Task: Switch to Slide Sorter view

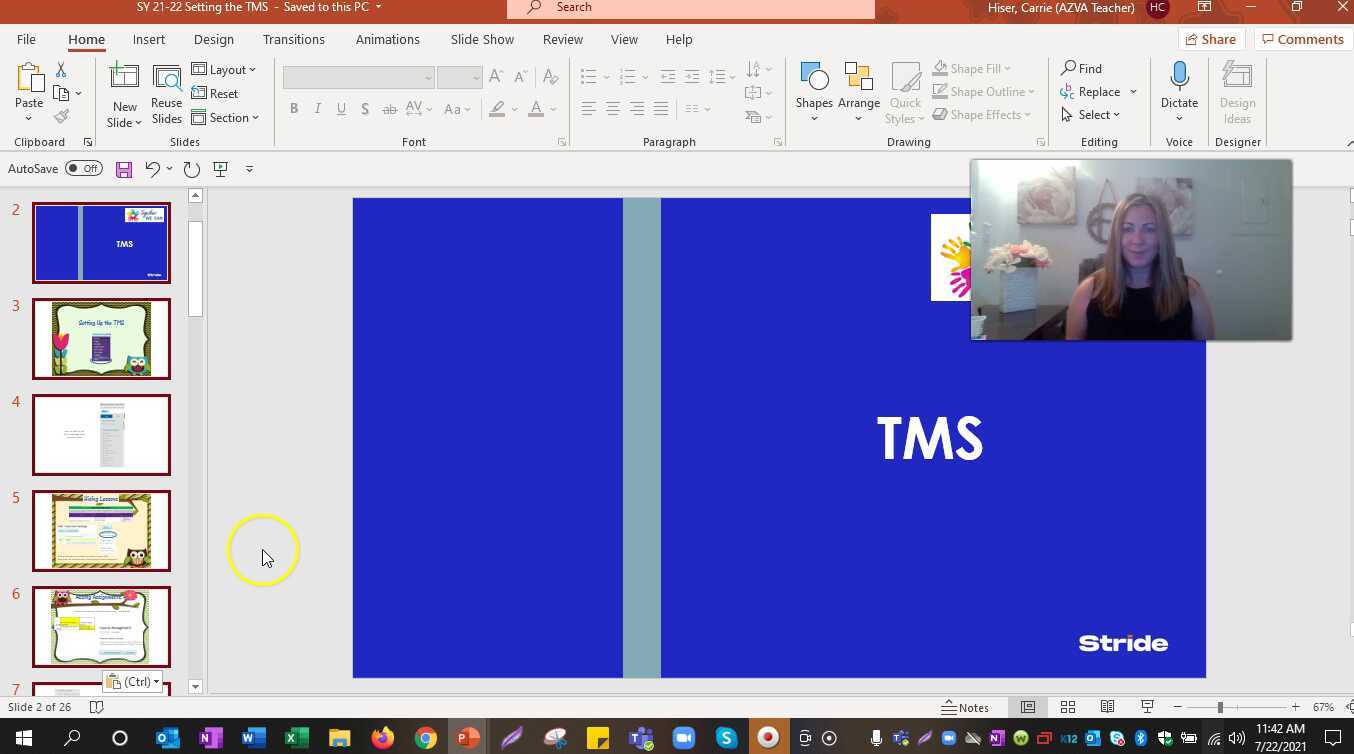Action: [x=1068, y=707]
